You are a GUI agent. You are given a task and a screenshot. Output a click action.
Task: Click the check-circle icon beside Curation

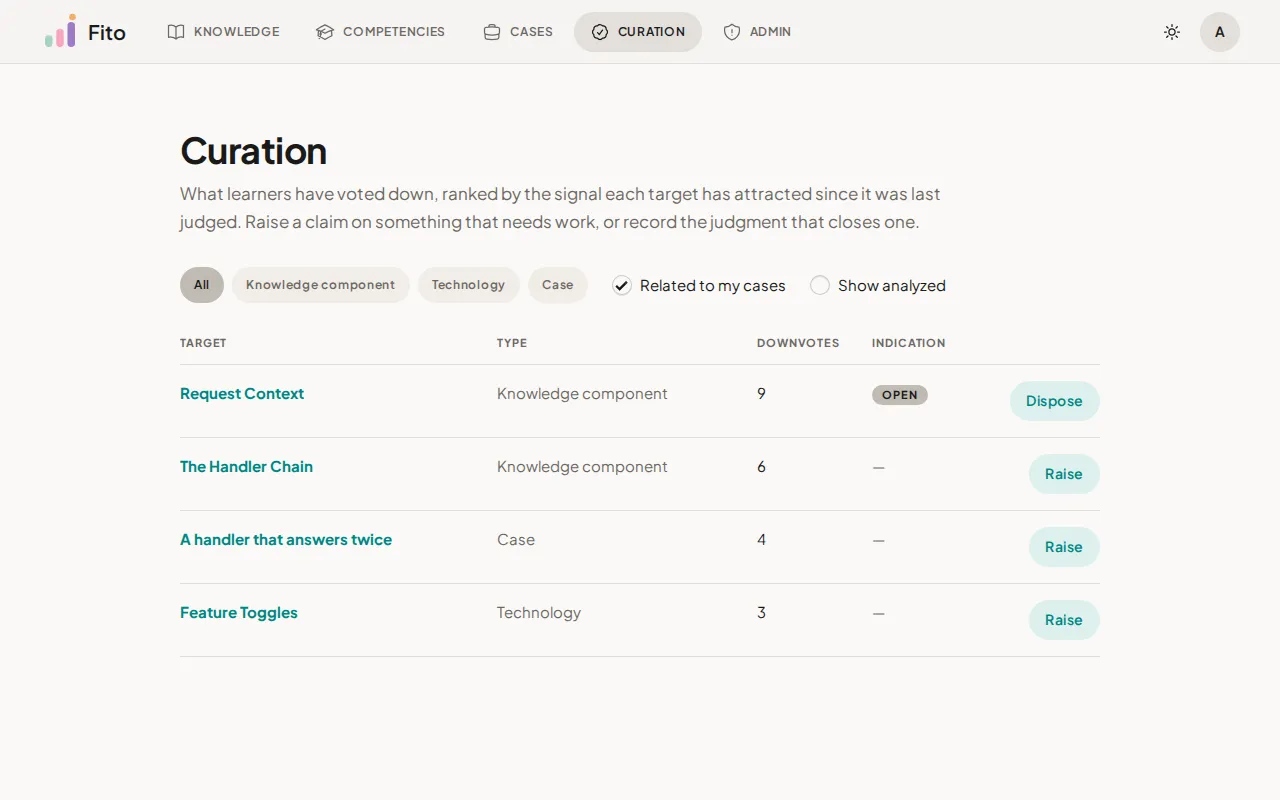tap(600, 32)
